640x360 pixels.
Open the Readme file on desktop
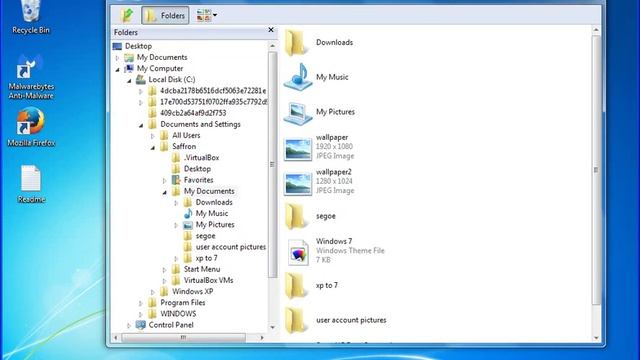click(31, 184)
